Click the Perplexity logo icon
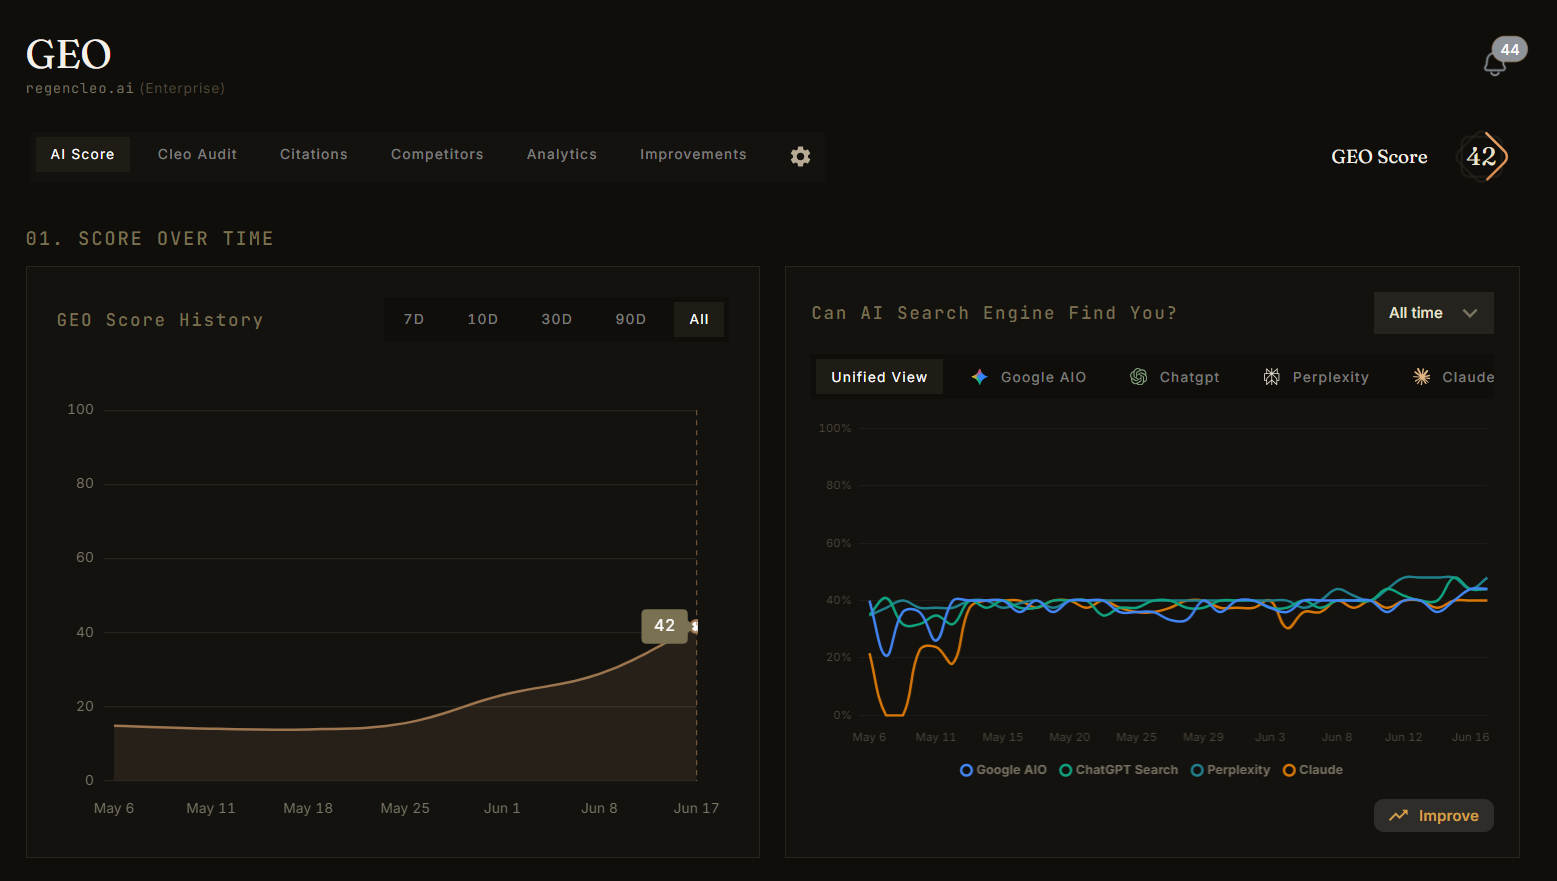 pos(1271,377)
